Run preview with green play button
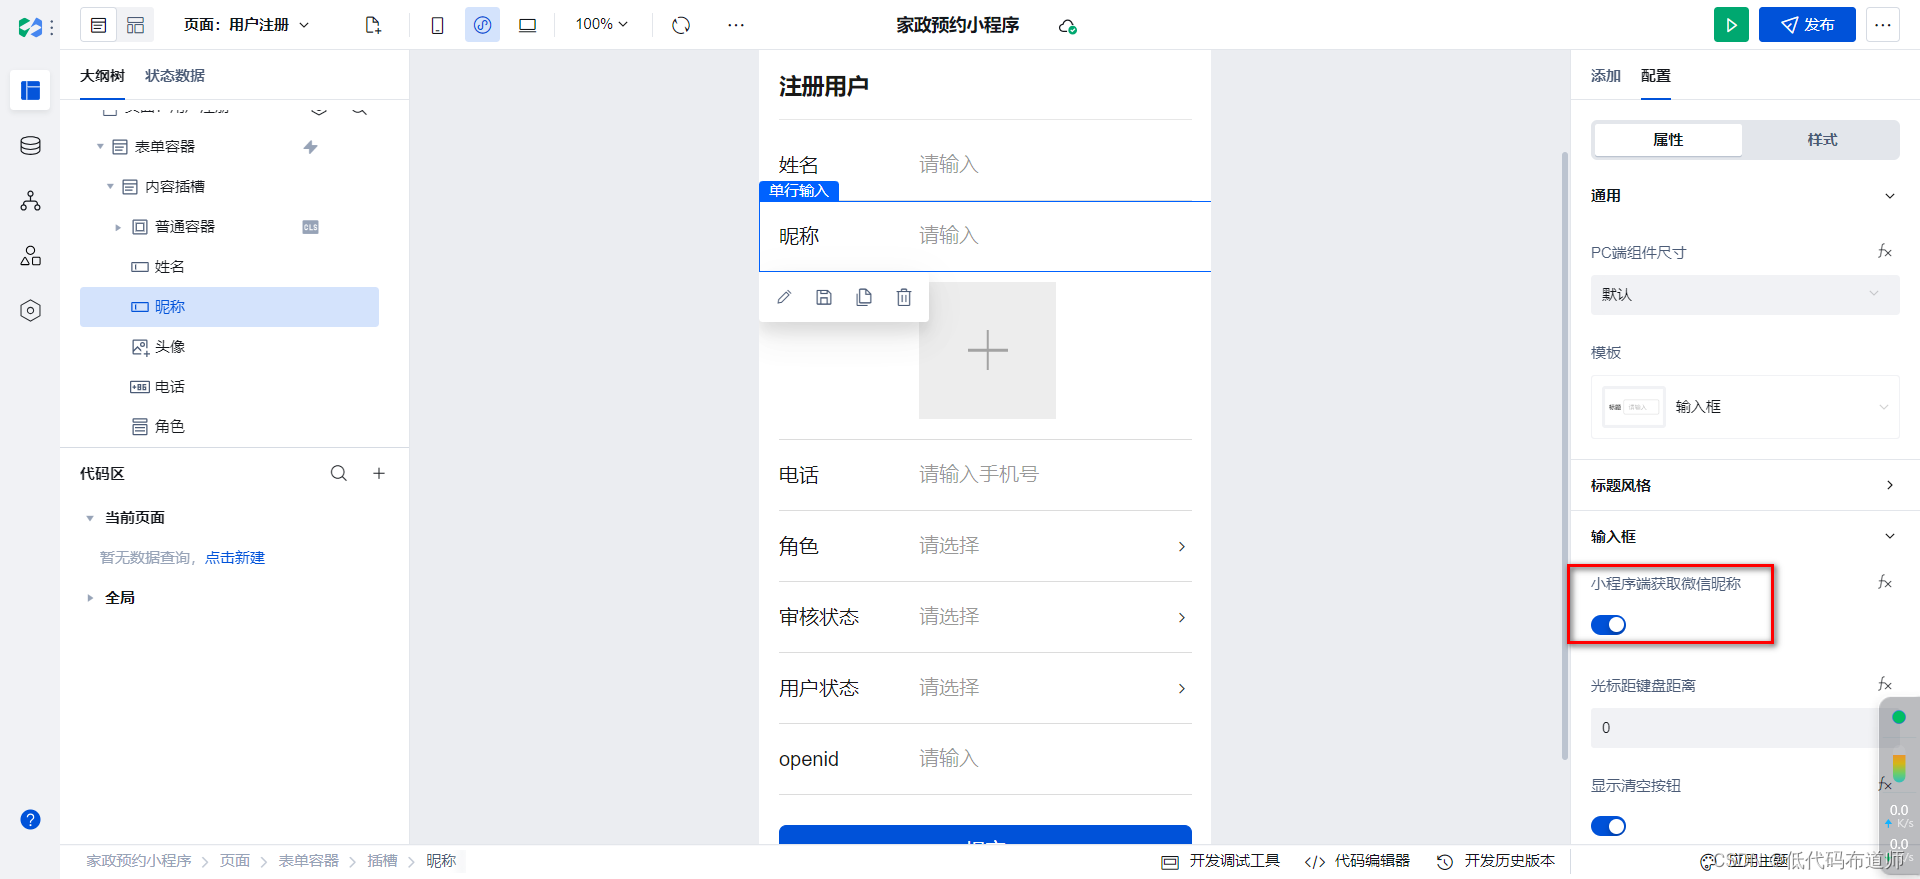 click(x=1731, y=25)
